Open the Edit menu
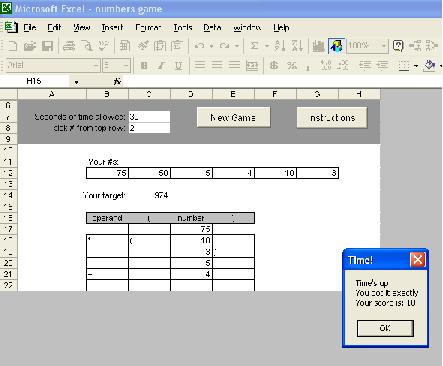Image resolution: width=443 pixels, height=366 pixels. tap(54, 28)
